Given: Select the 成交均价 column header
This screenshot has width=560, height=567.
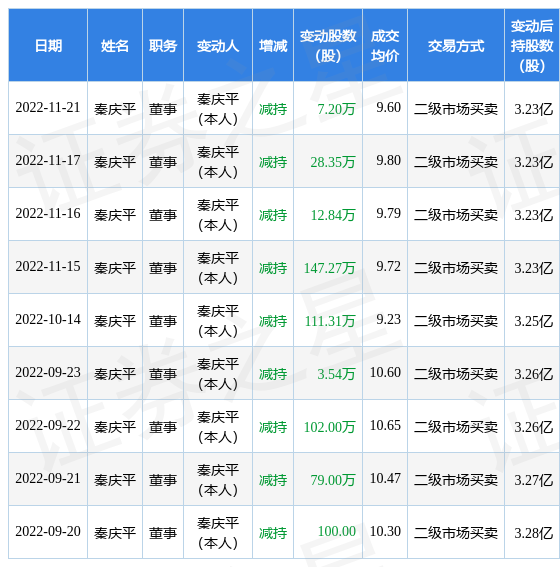Looking at the screenshot, I should [385, 46].
